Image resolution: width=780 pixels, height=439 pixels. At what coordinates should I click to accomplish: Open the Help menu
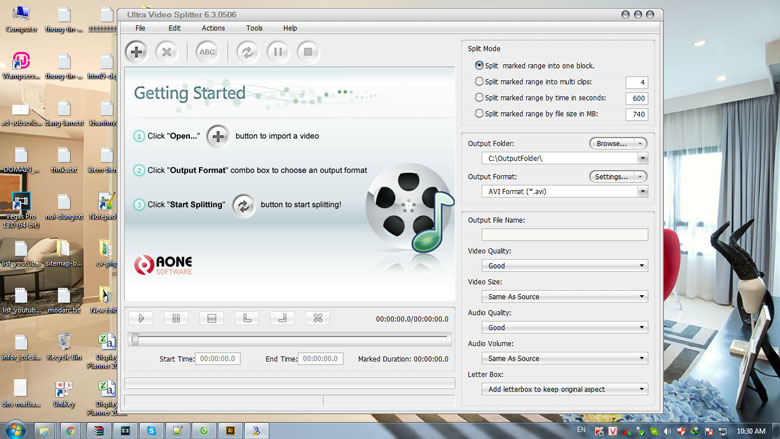point(290,28)
